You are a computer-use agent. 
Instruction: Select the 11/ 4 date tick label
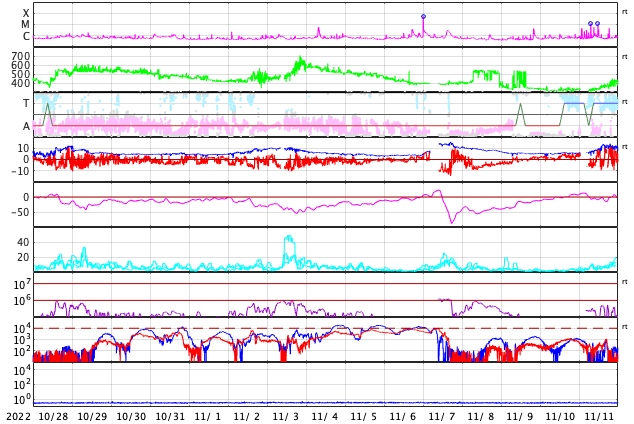click(x=325, y=417)
